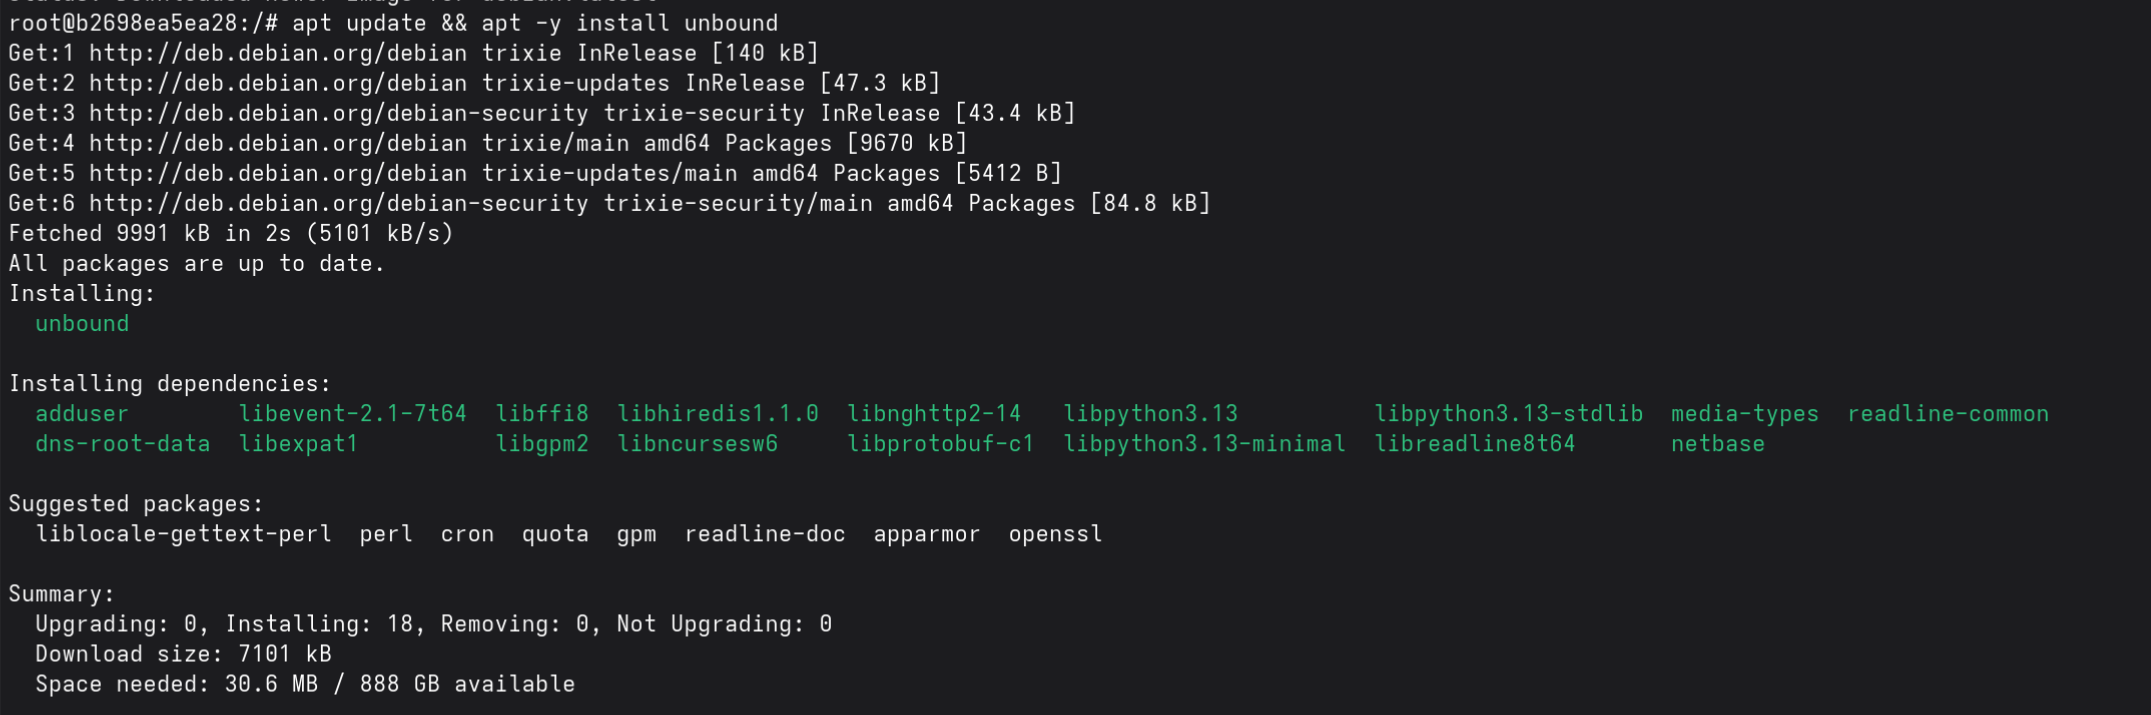
Task: Click the libprotobuf-c1 package name
Action: point(940,443)
